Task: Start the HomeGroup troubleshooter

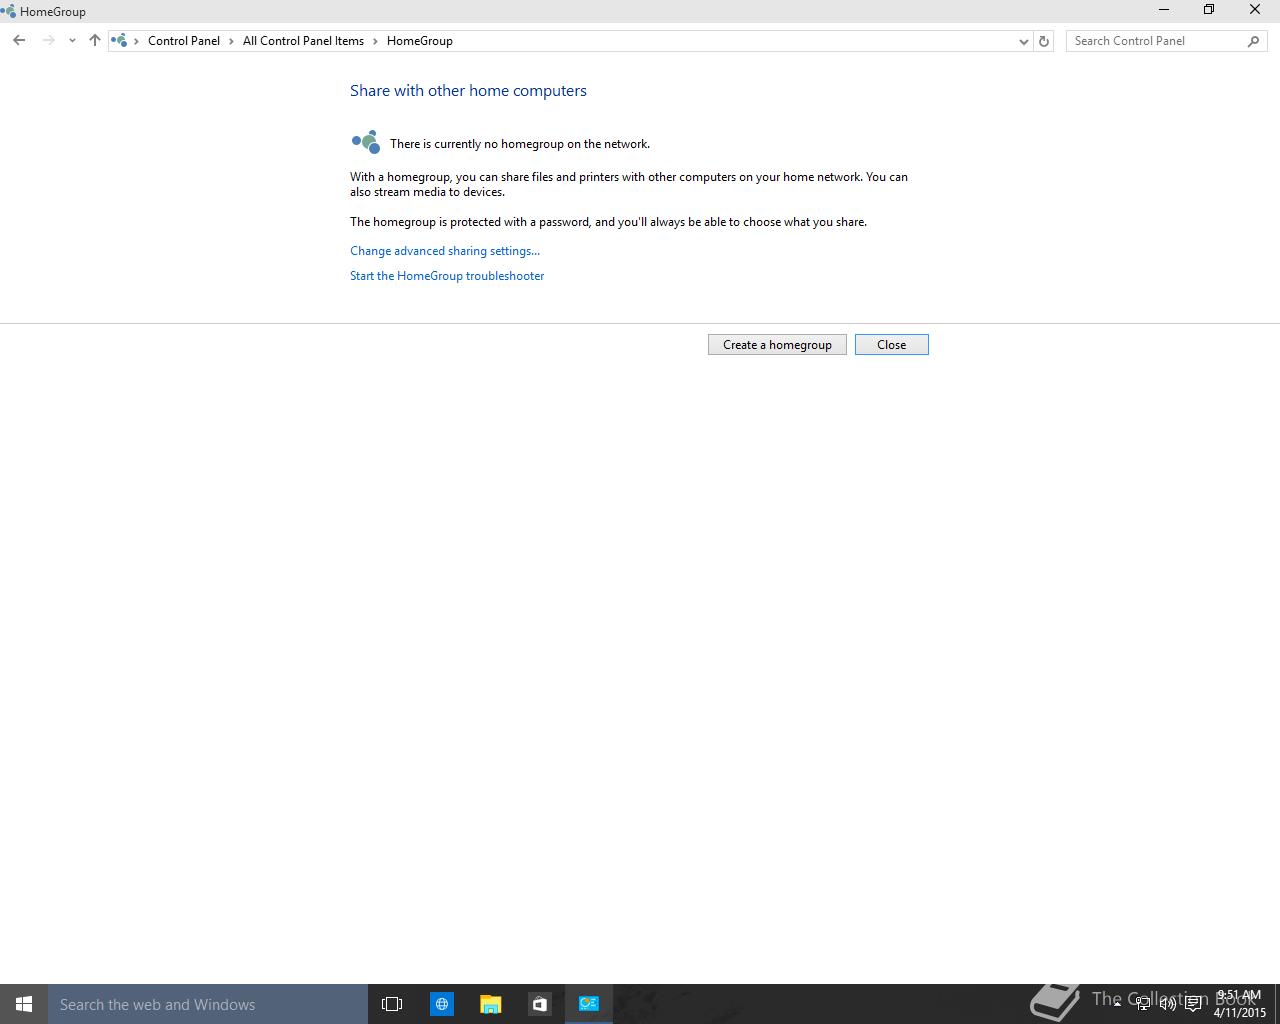Action: pos(447,276)
